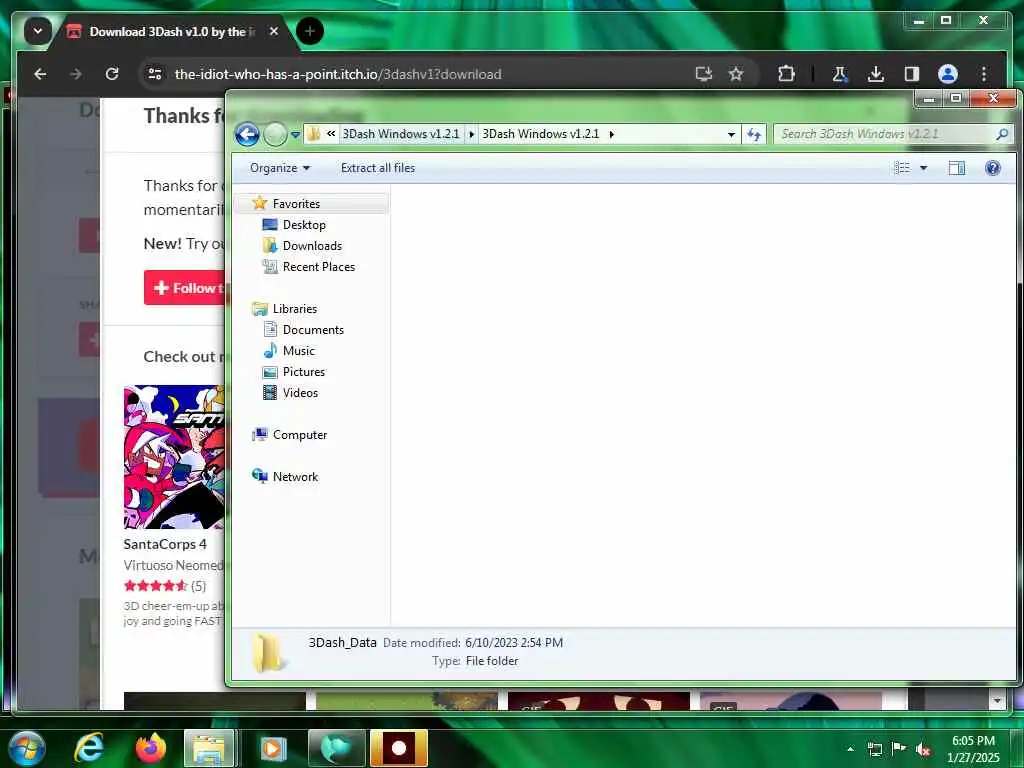
Task: Open Chrome Labs flask icon
Action: (840, 74)
